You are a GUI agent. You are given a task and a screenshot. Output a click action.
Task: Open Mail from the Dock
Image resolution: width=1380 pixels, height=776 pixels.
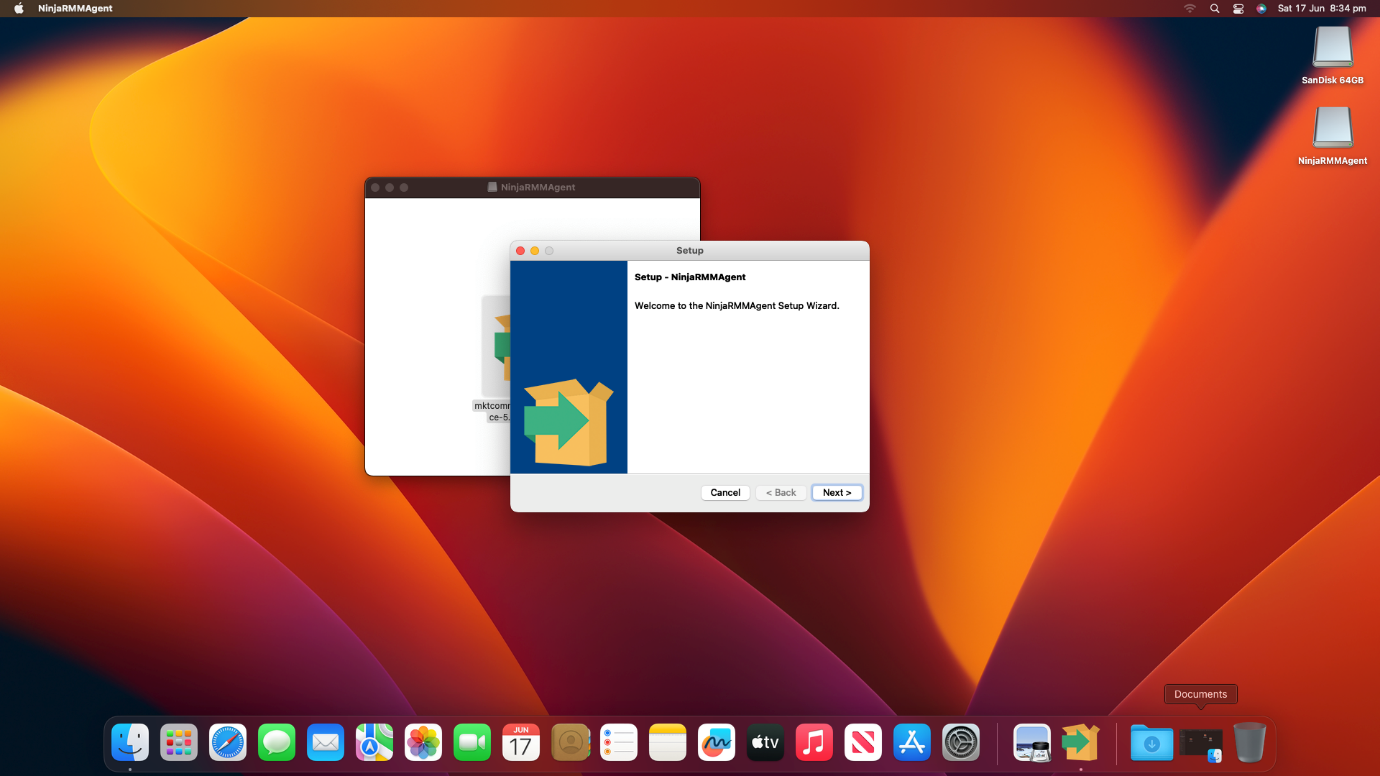(326, 743)
